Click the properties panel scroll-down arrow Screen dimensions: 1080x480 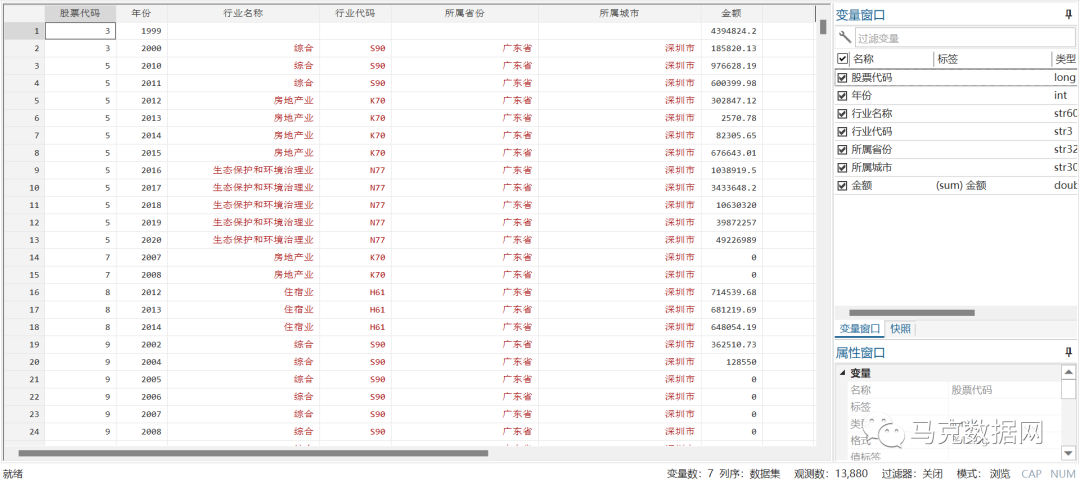click(x=1068, y=452)
